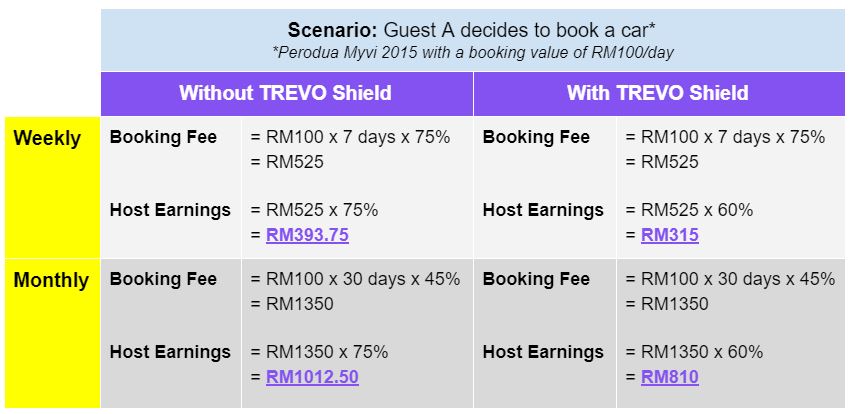Viewport: 849px width, 414px height.
Task: Open the RM315 host earnings link
Action: tap(670, 235)
